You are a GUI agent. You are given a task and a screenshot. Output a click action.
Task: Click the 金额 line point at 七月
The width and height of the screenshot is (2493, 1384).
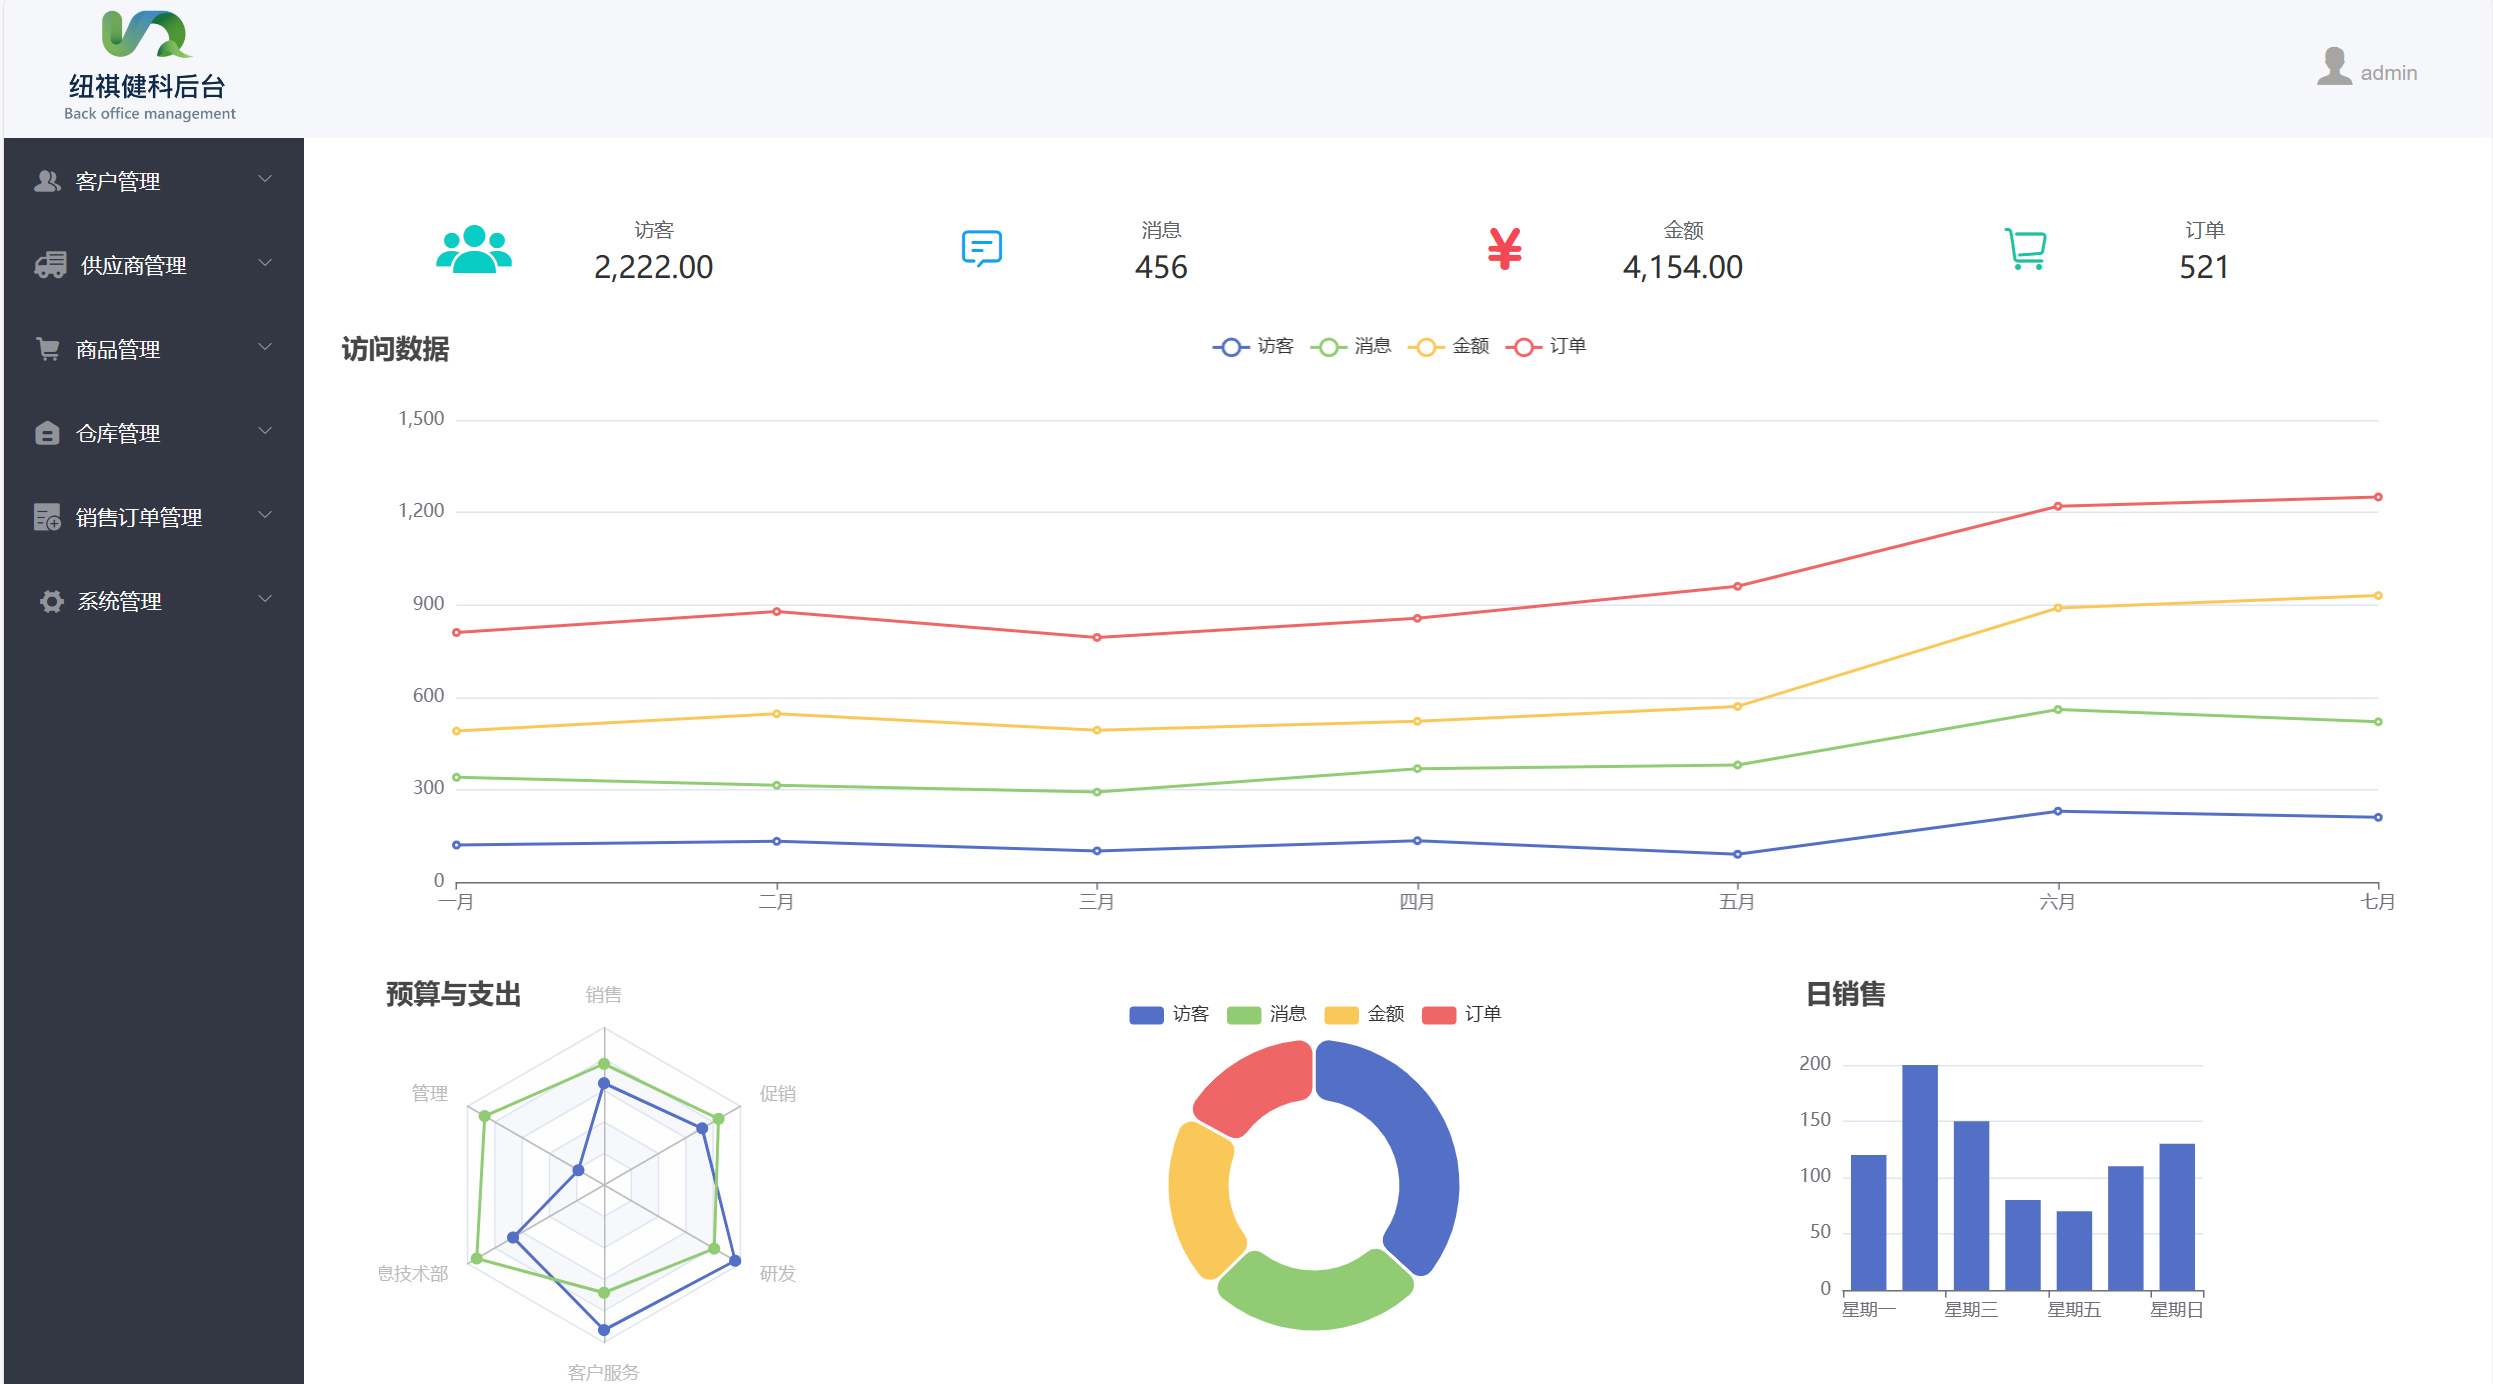[2377, 595]
